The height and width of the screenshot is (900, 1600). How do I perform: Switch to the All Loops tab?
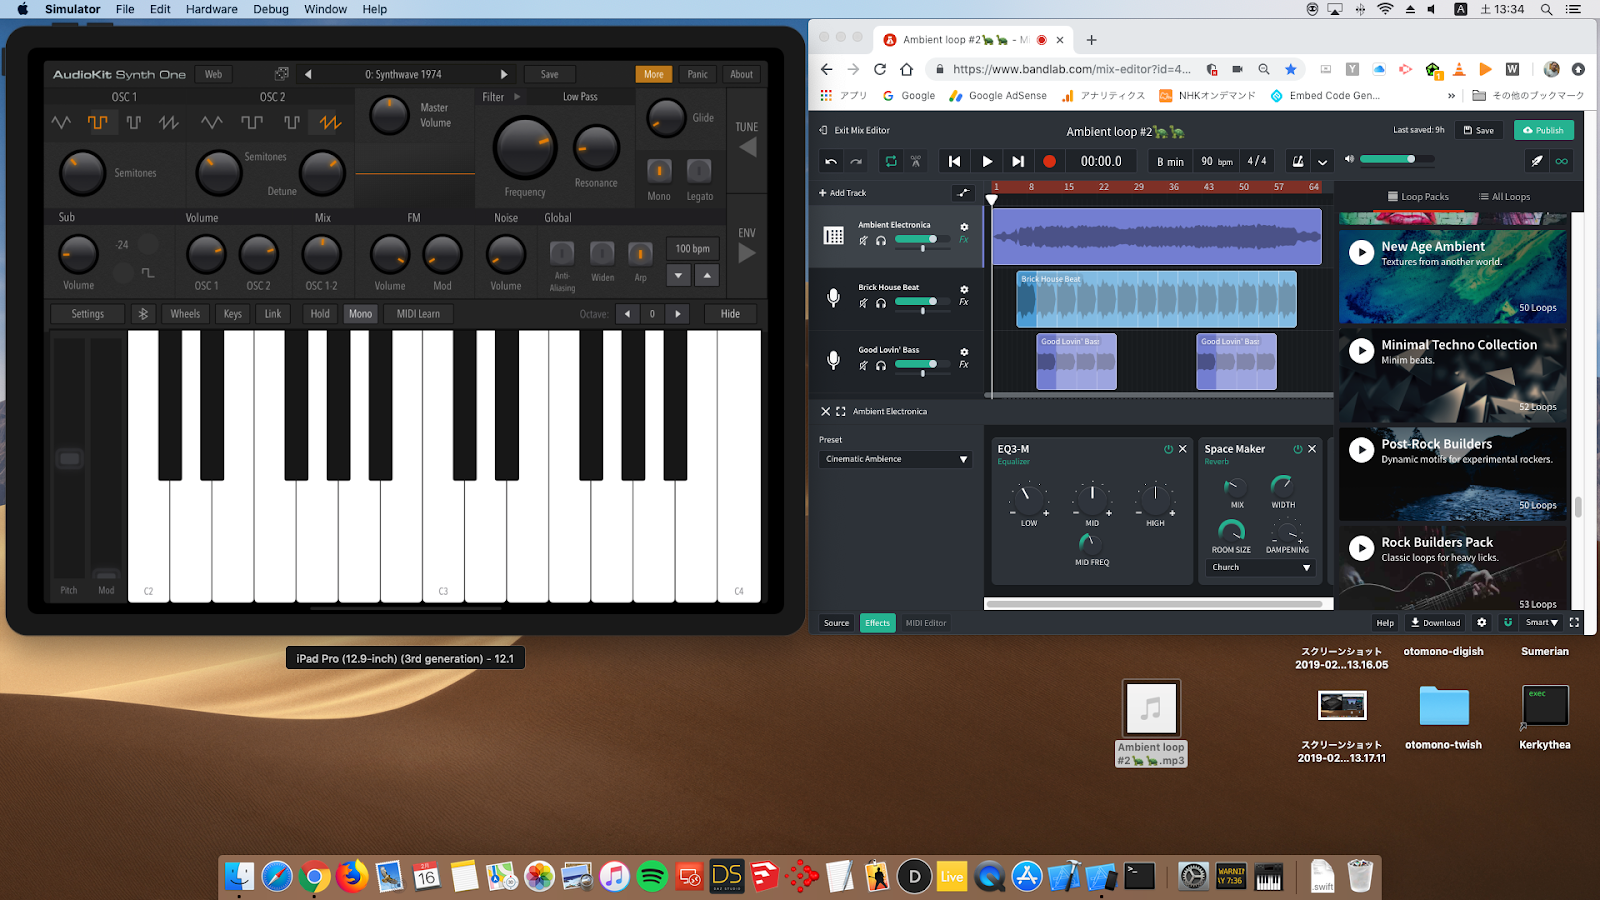point(1504,197)
